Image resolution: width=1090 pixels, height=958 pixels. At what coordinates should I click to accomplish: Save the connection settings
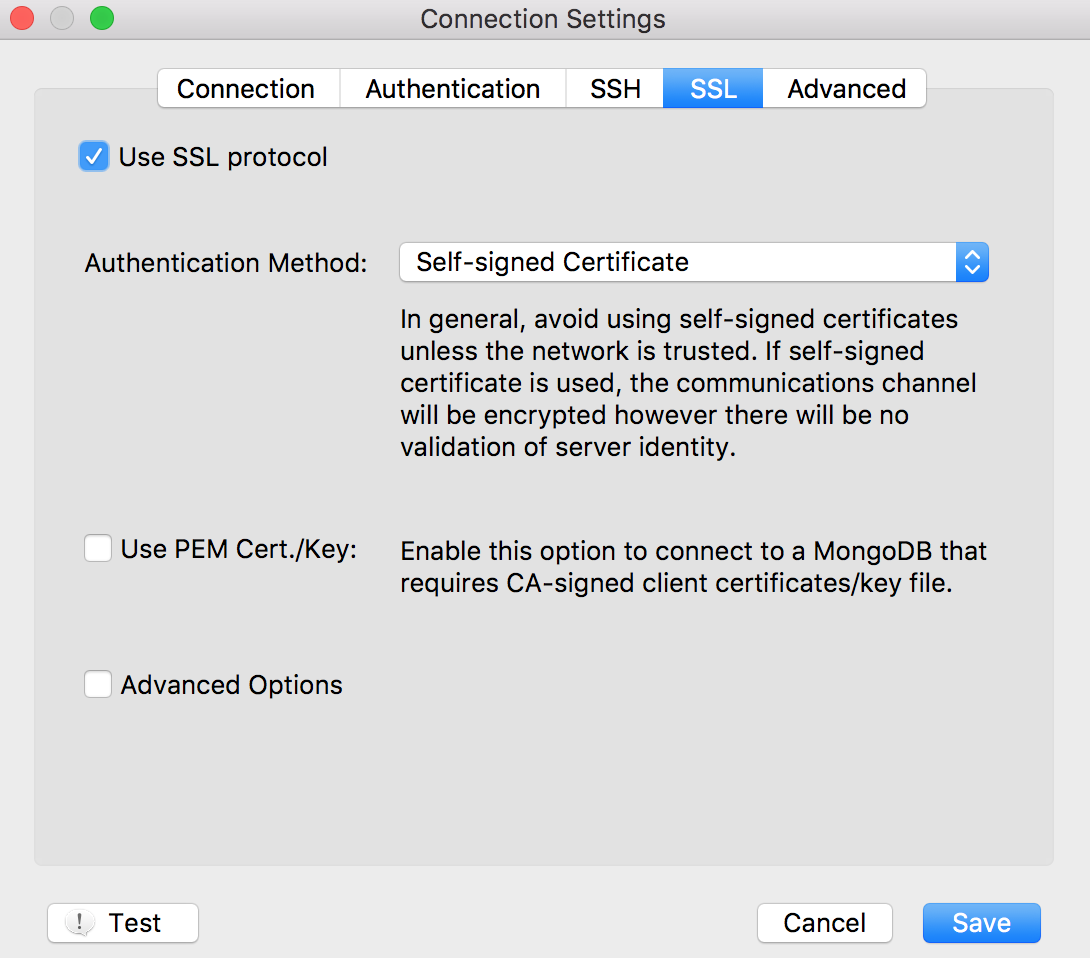click(981, 922)
